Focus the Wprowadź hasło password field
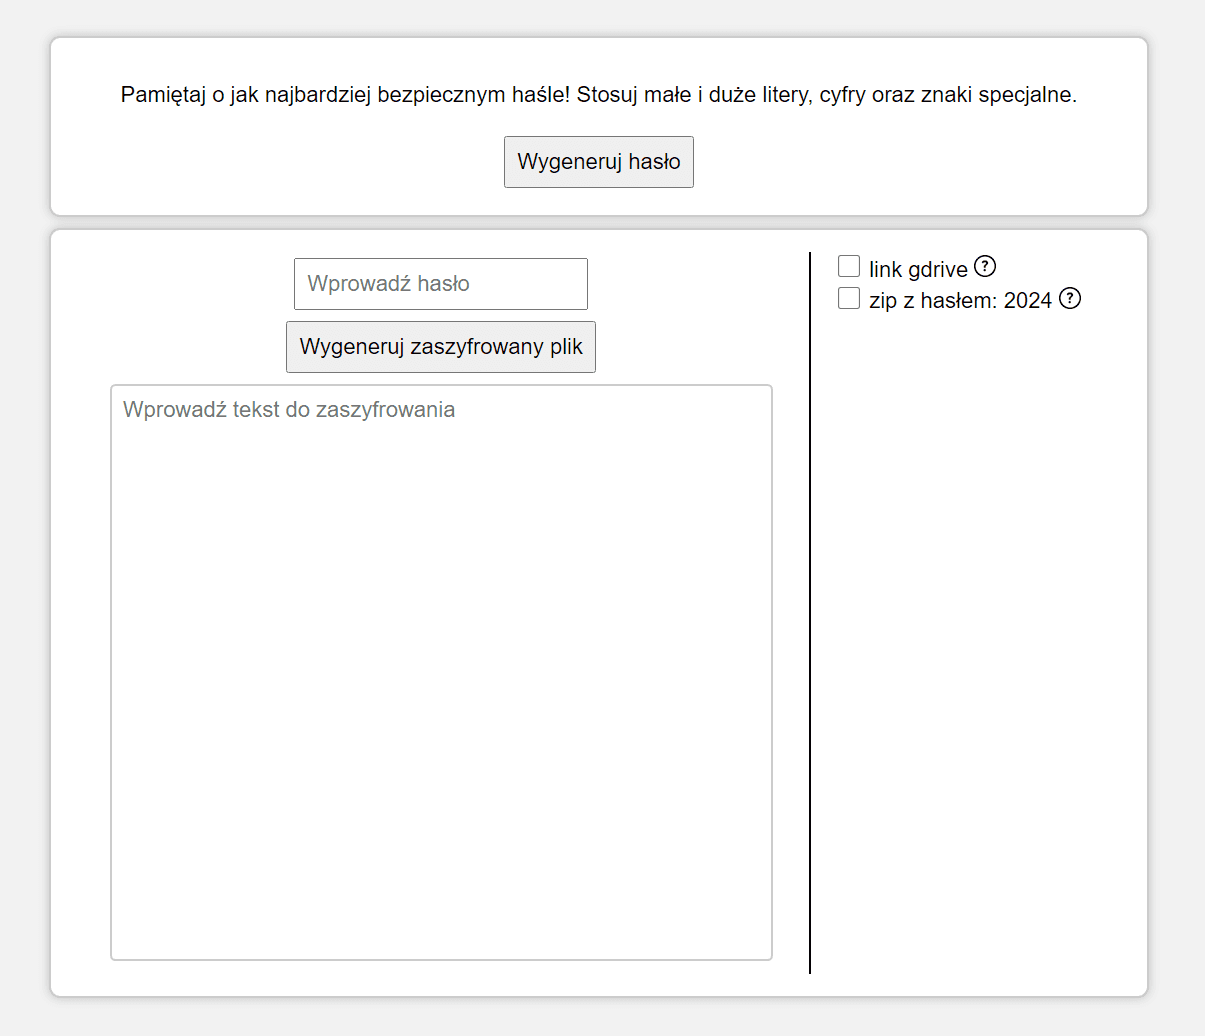Viewport: 1205px width, 1036px height. tap(441, 284)
